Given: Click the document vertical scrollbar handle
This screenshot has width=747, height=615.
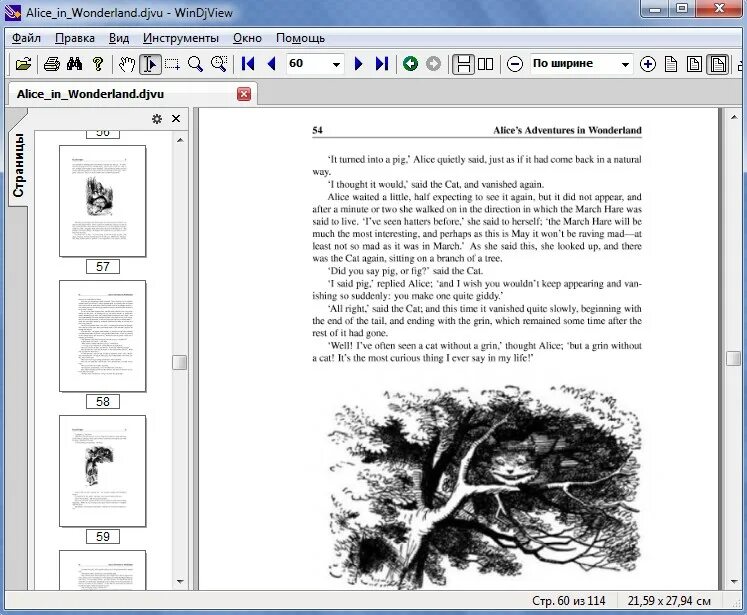Looking at the screenshot, I should click(734, 358).
